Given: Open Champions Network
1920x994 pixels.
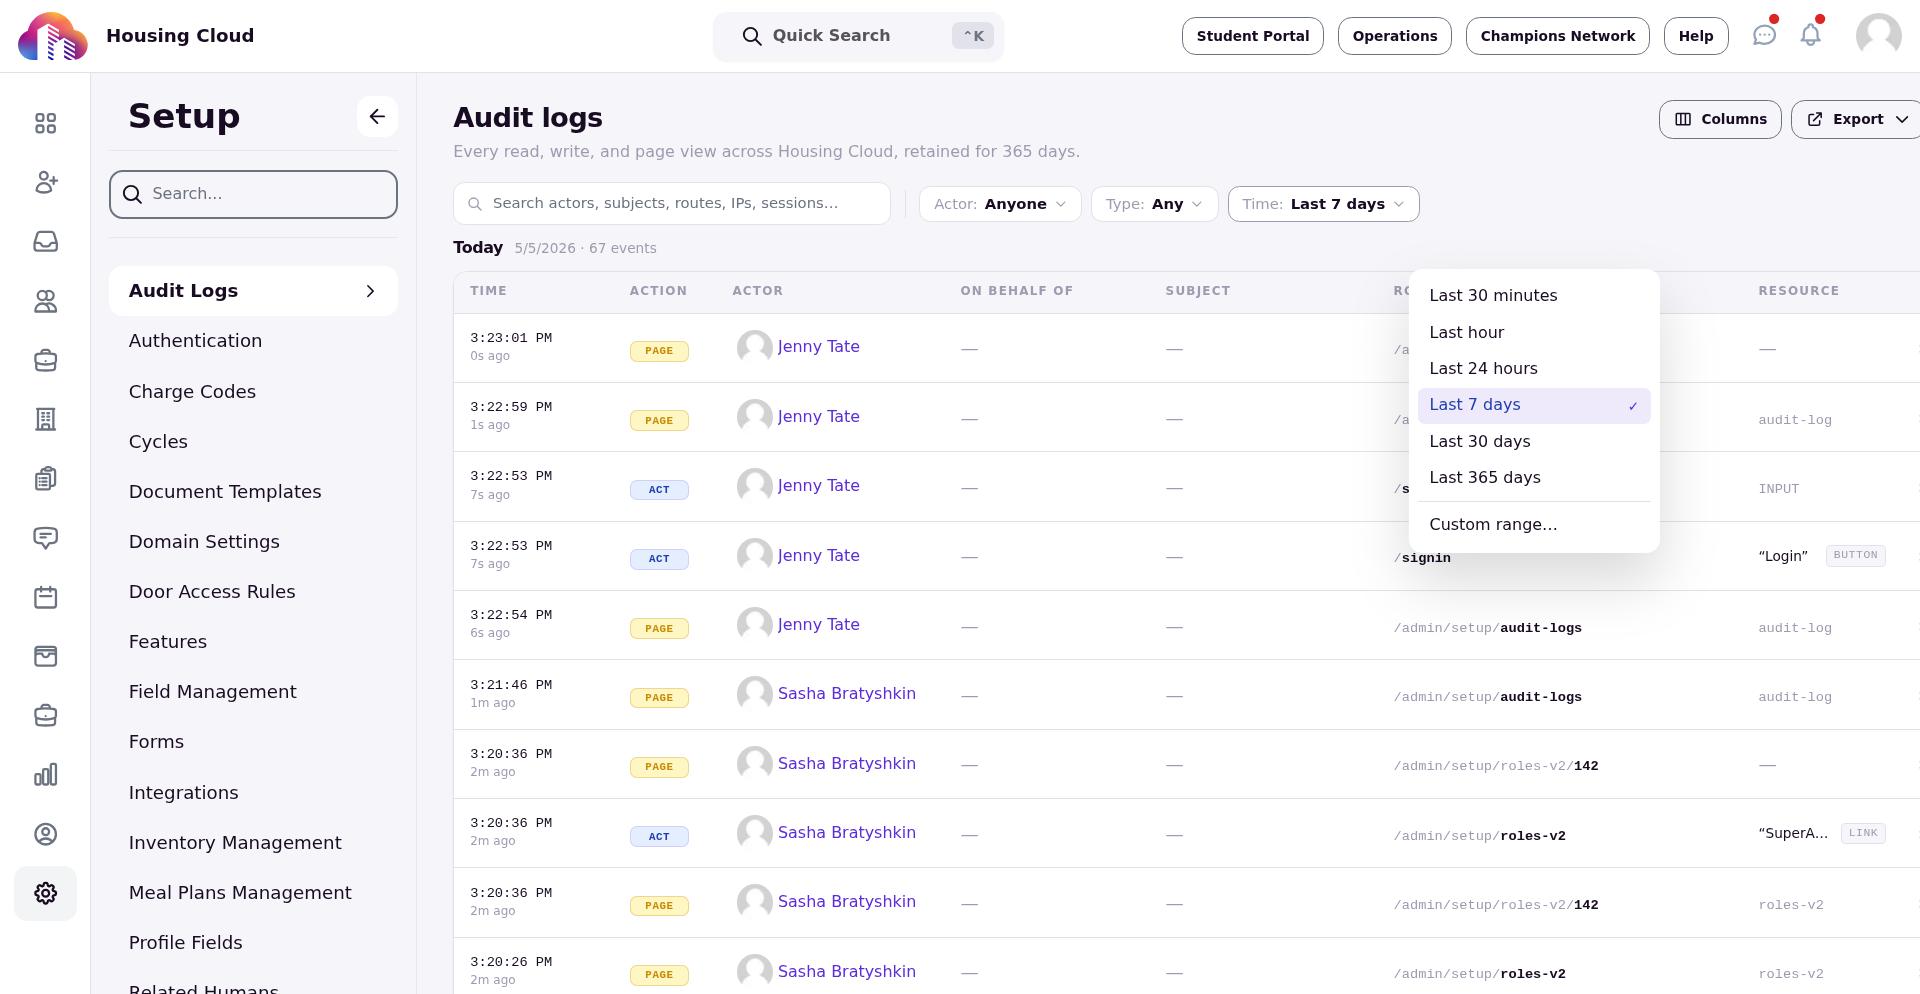Looking at the screenshot, I should tap(1557, 36).
